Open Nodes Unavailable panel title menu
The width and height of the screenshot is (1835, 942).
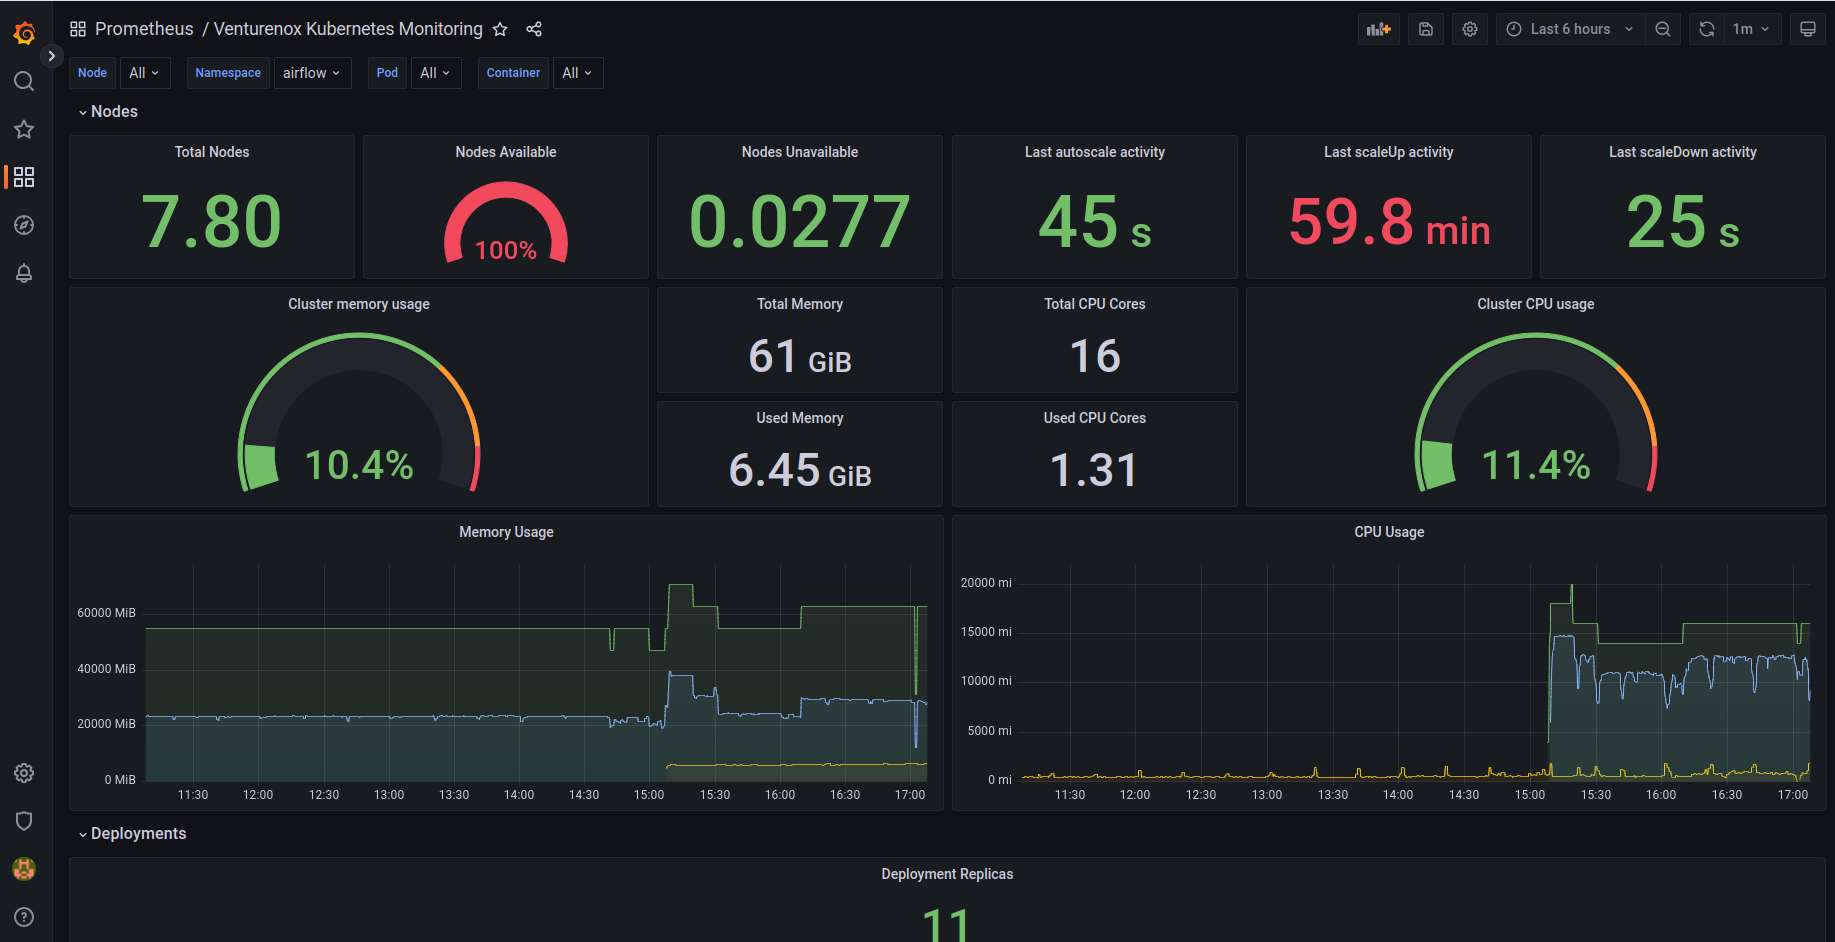[800, 152]
